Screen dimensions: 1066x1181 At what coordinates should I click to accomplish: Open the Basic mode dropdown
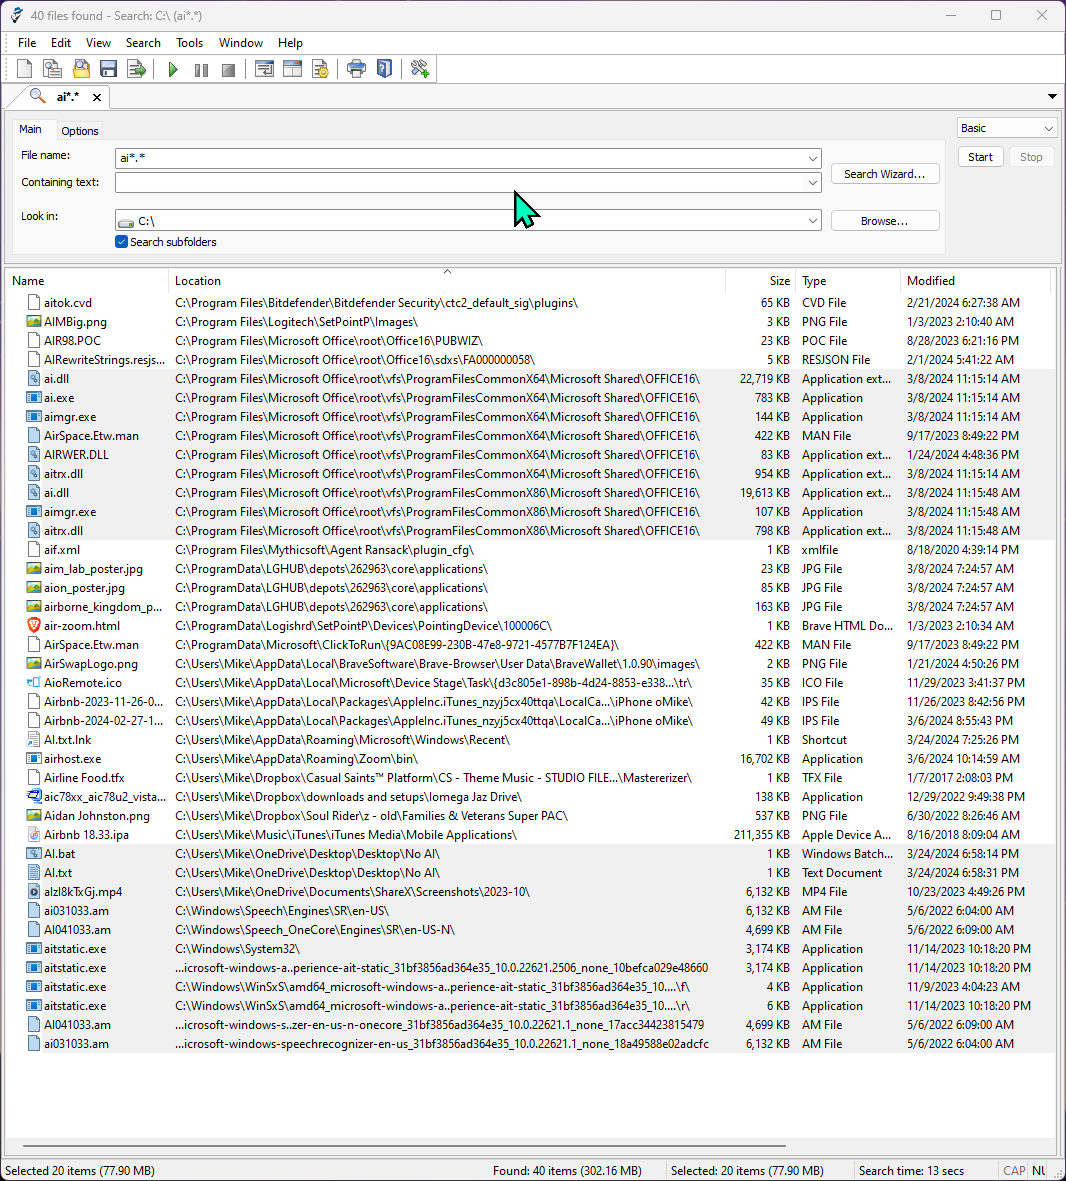point(1048,128)
